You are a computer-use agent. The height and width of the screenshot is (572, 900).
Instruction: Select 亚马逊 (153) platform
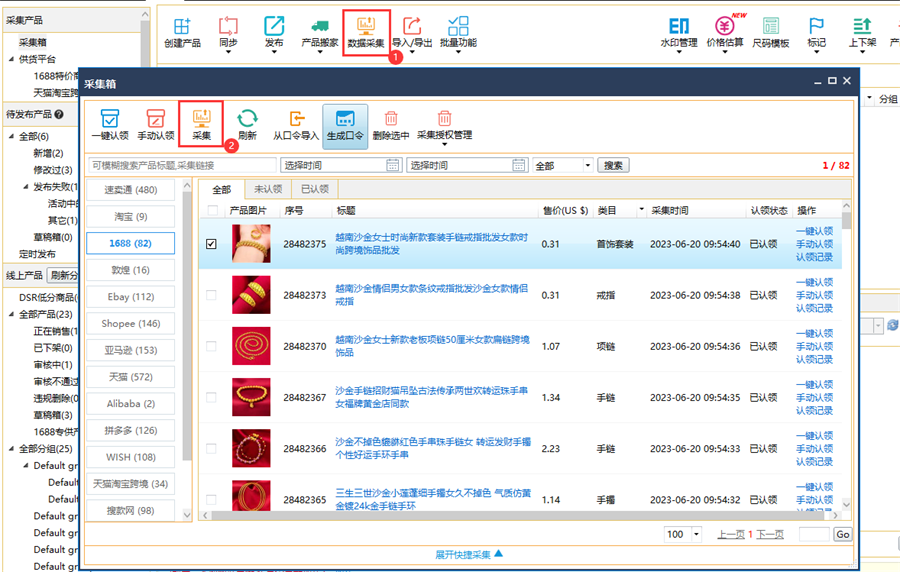point(130,350)
